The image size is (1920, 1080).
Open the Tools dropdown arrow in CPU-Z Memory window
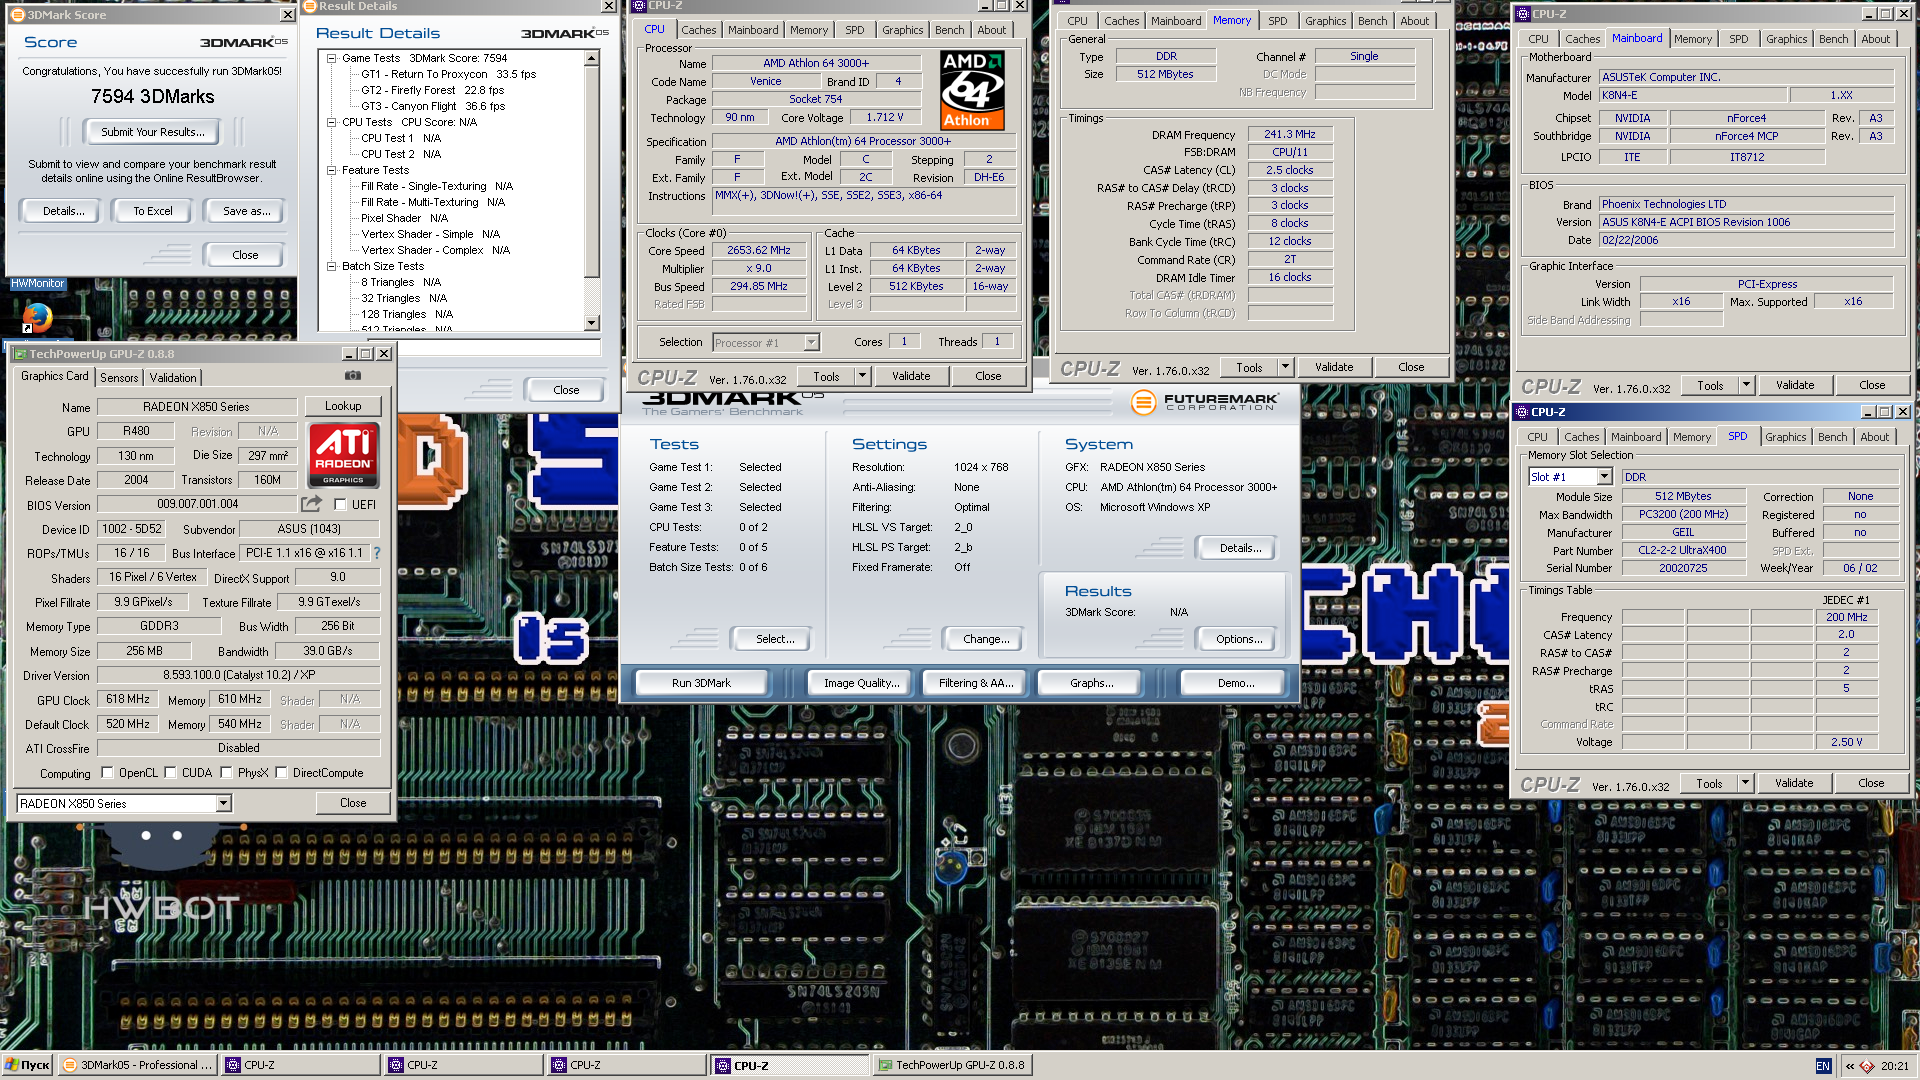[x=1285, y=367]
